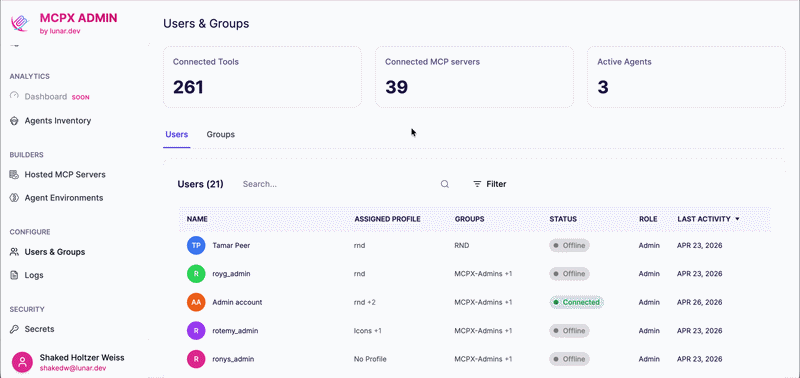Screen dimensions: 800x378
Task: Click the ronys_admin user name
Action: 233,359
